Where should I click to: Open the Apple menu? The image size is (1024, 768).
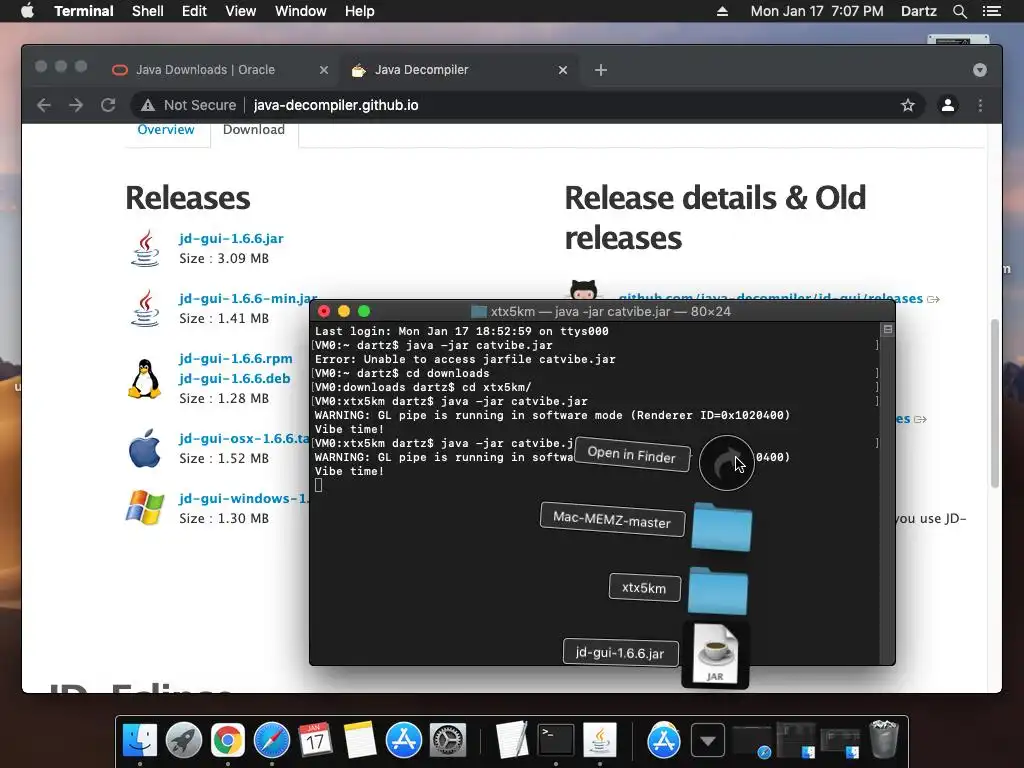[x=27, y=11]
